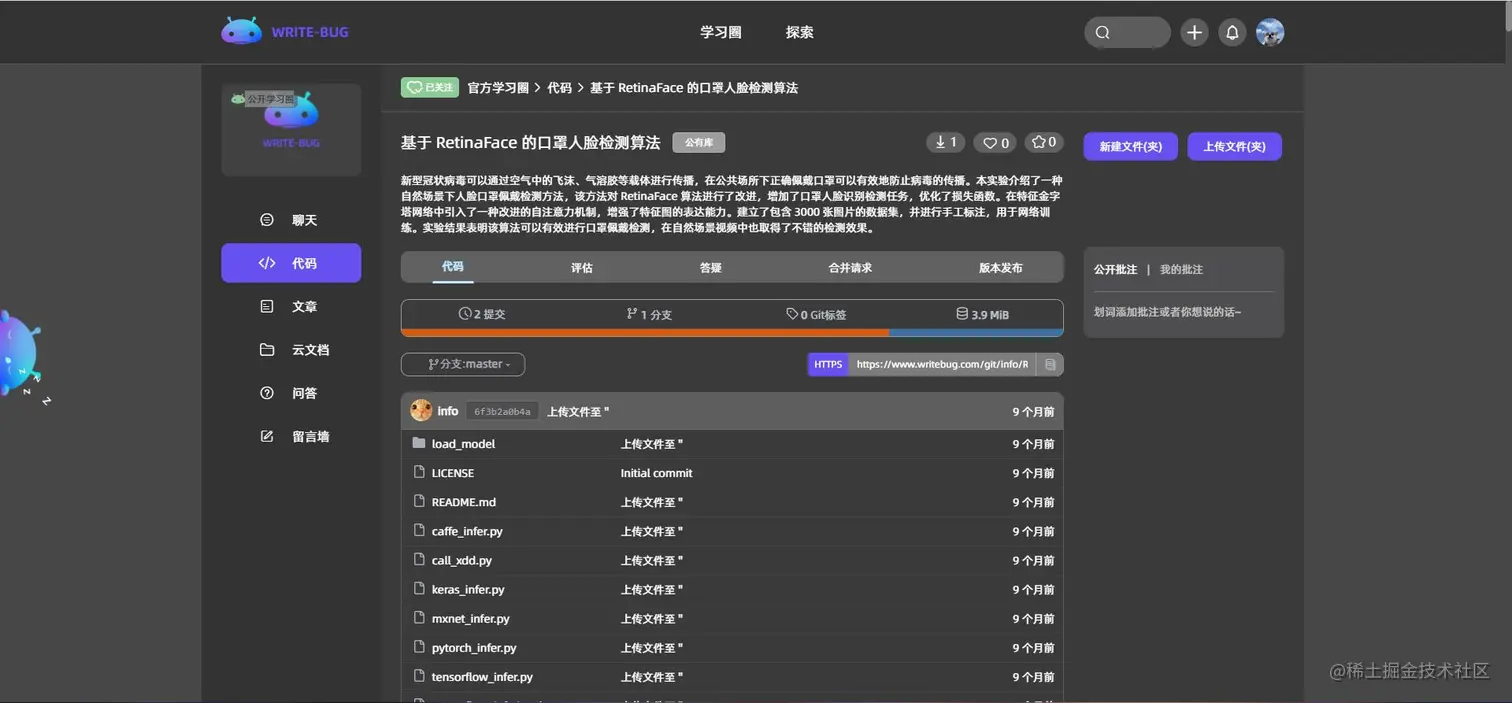Click the floating sleeping mascot
This screenshot has height=703, width=1512.
[22, 355]
